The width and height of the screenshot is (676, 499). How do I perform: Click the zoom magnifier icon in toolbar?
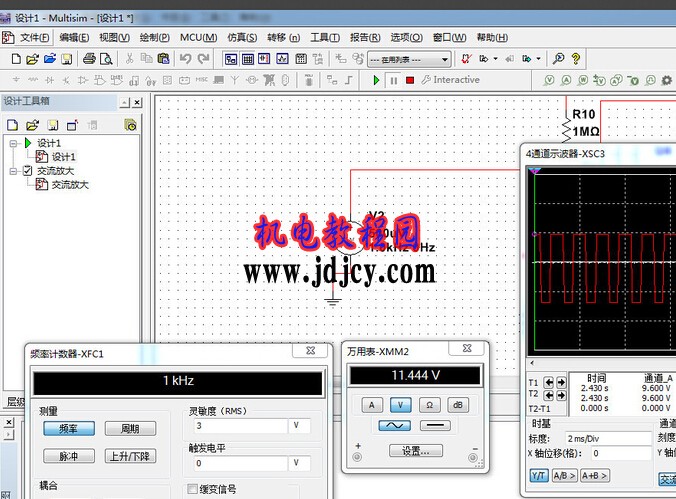[x=558, y=58]
